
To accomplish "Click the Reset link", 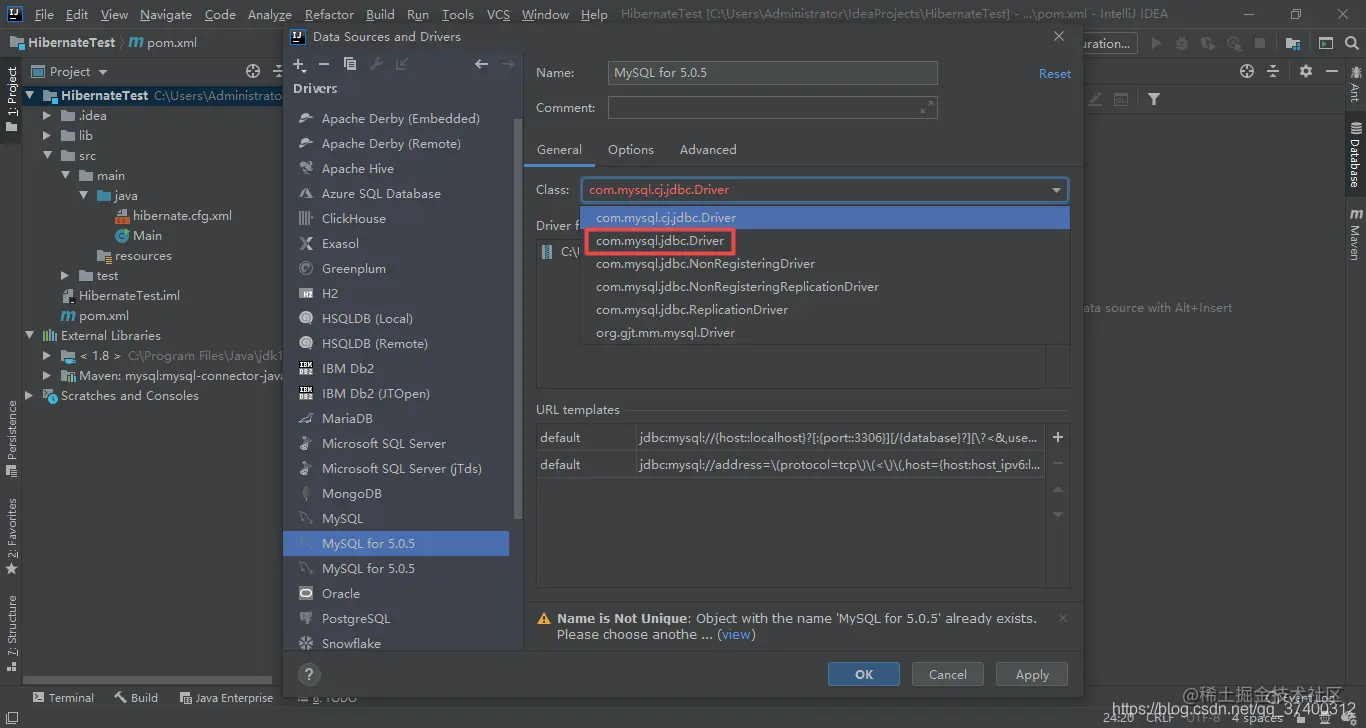I will 1054,73.
